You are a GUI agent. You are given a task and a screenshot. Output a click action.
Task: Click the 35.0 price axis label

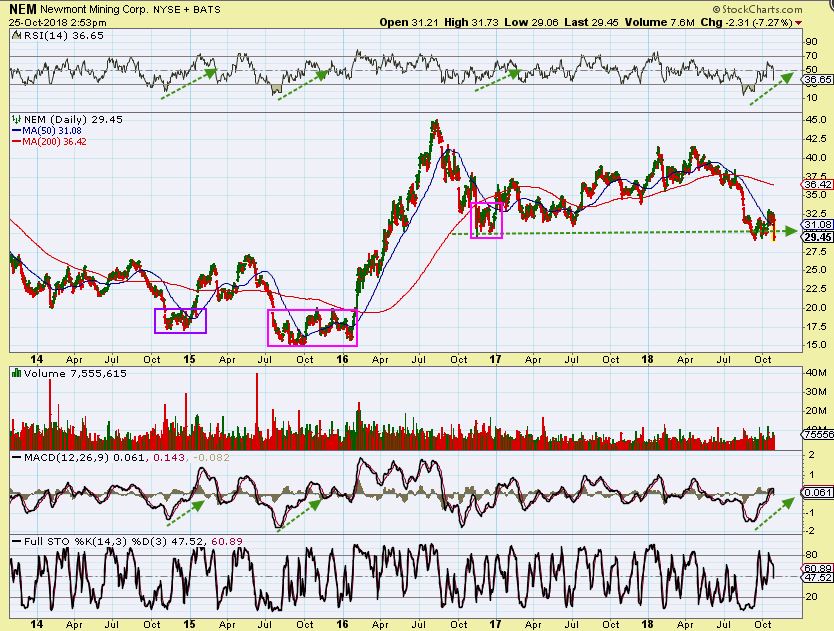pos(816,195)
